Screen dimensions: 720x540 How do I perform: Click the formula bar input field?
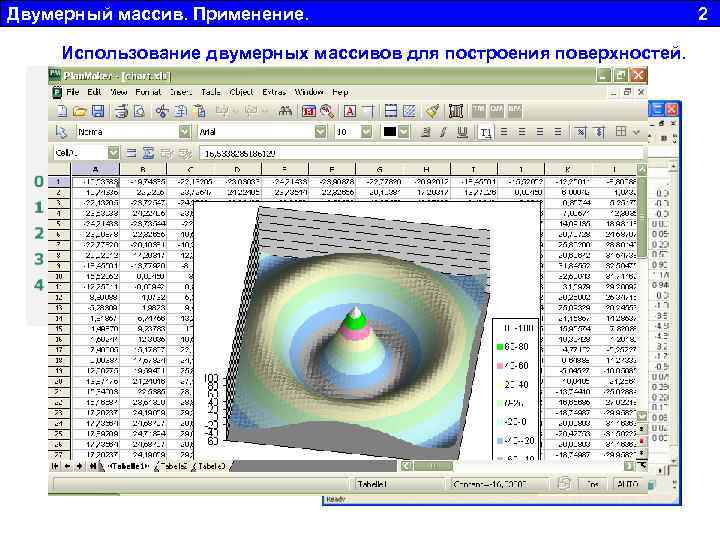422,153
